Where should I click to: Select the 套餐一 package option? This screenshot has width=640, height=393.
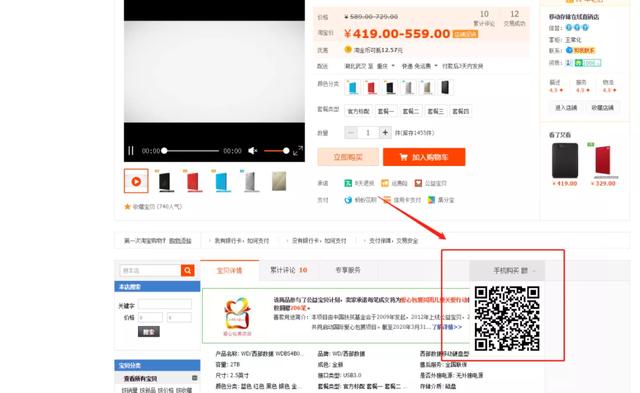pos(386,111)
